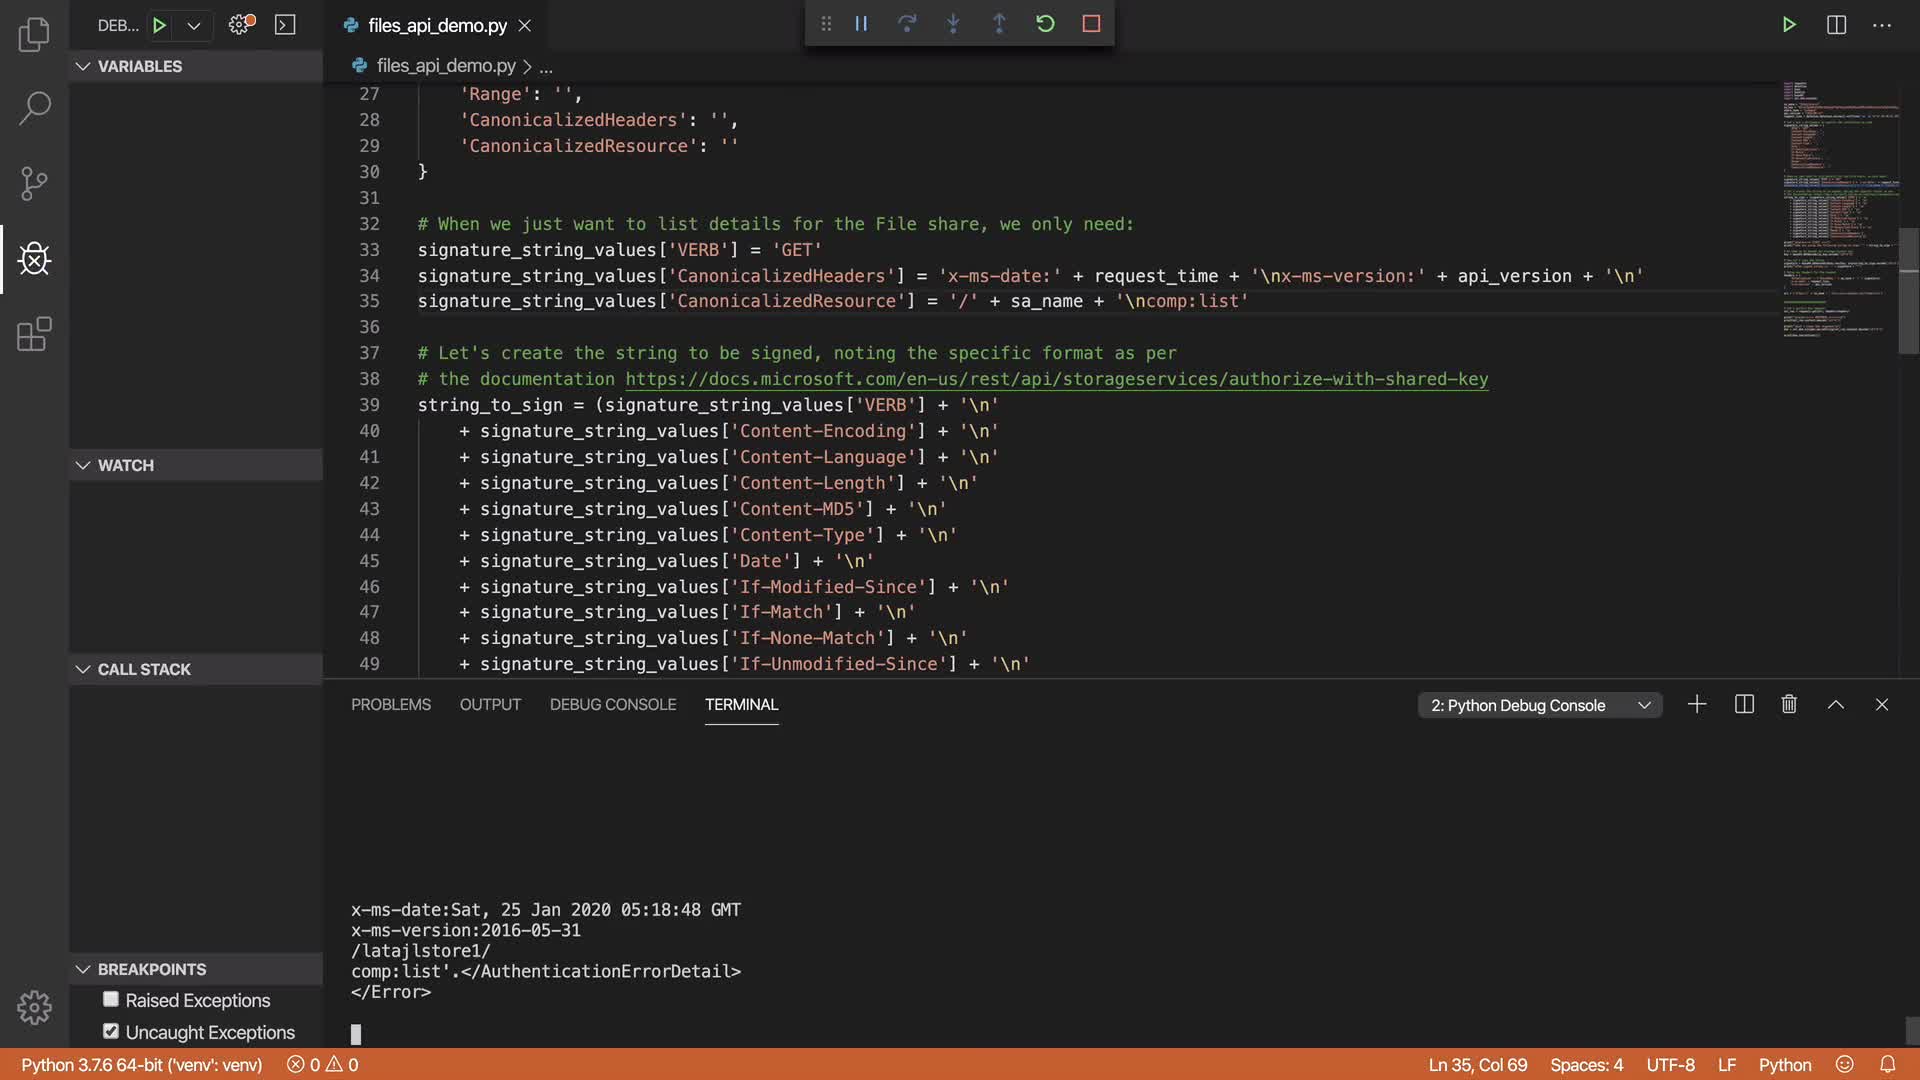Kill terminal with the trash icon
This screenshot has height=1080, width=1920.
[x=1789, y=705]
